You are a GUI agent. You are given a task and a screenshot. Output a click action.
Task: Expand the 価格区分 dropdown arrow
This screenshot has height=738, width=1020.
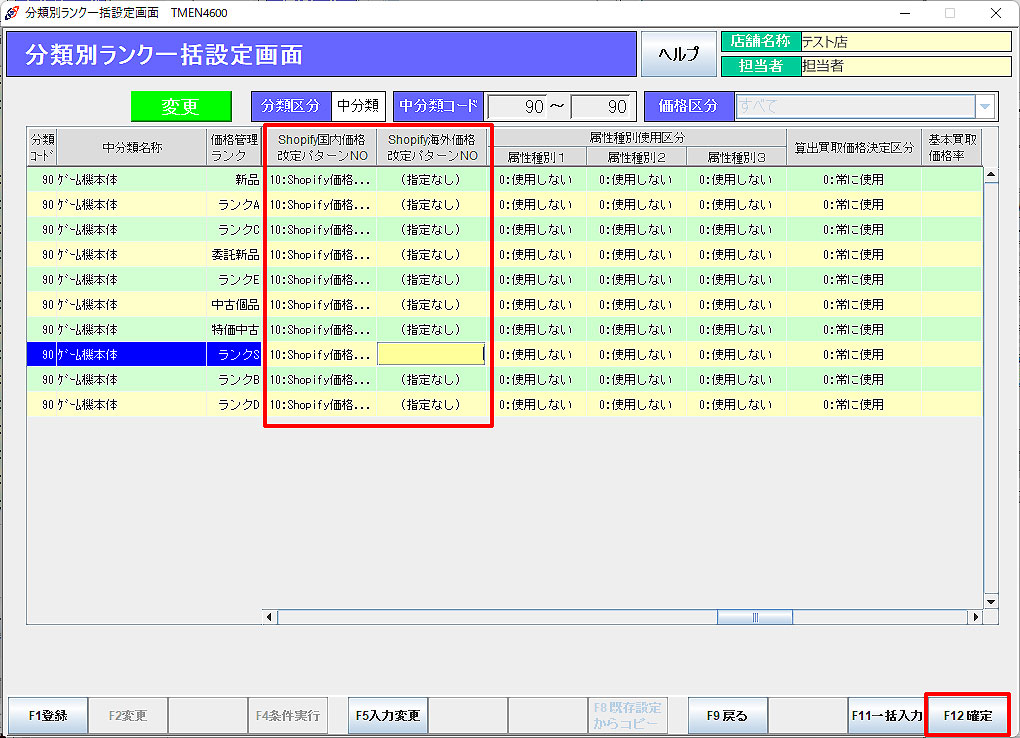(985, 106)
